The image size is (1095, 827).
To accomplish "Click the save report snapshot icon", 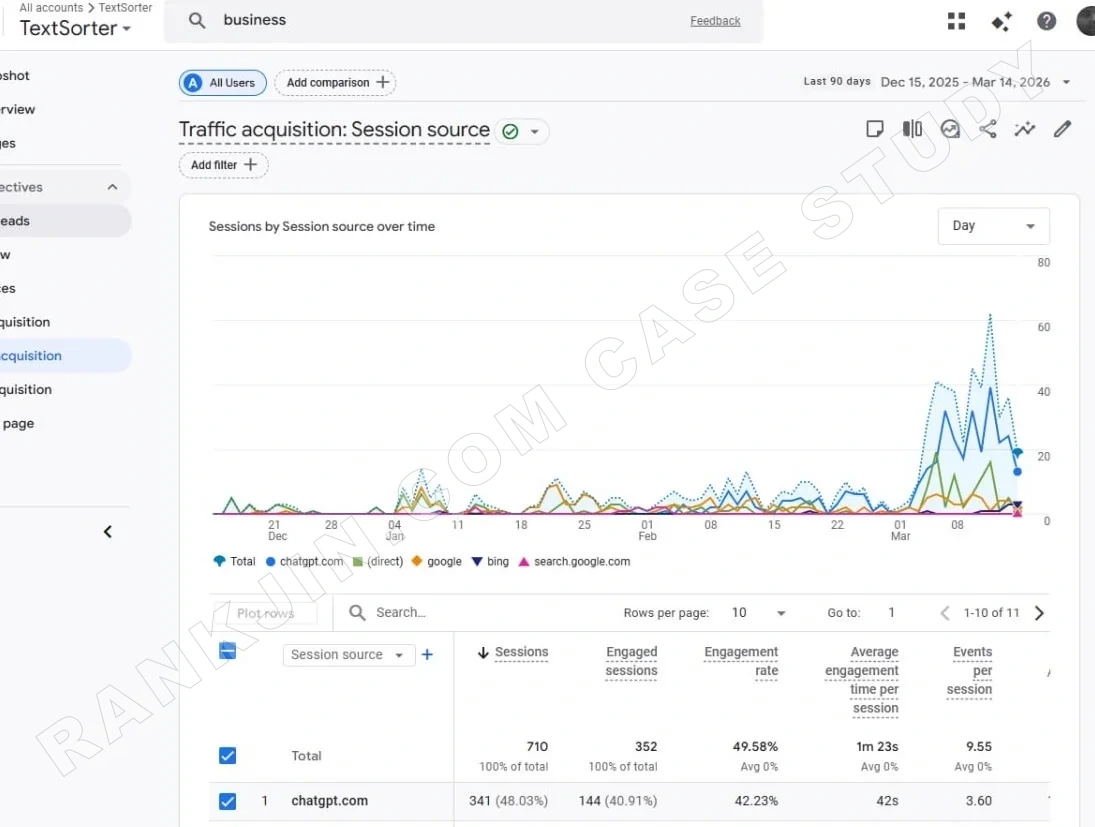I will coord(875,129).
